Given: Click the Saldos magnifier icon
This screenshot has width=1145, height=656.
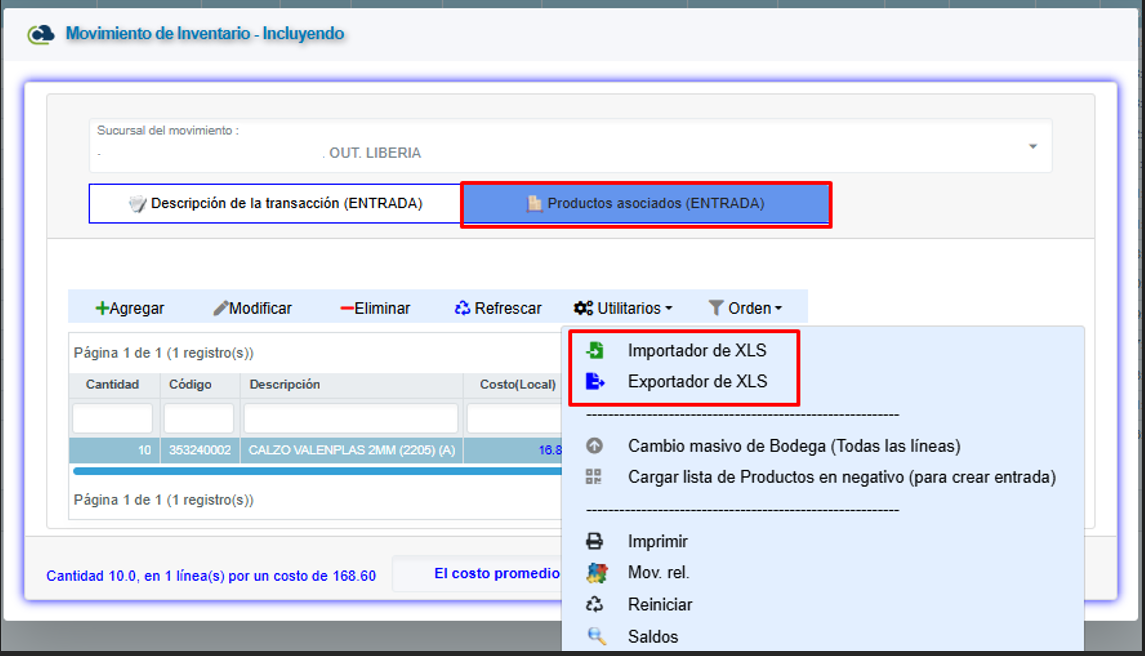Looking at the screenshot, I should (x=595, y=636).
